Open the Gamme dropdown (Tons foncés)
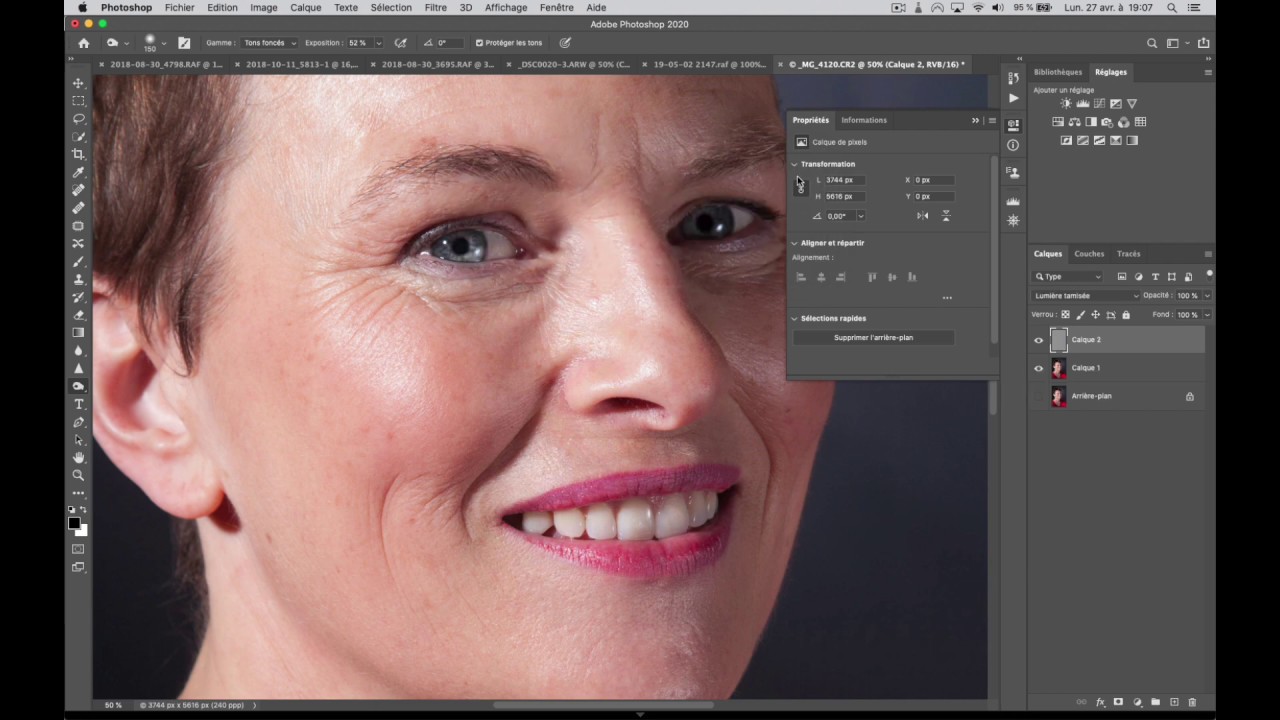The height and width of the screenshot is (720, 1280). click(269, 43)
